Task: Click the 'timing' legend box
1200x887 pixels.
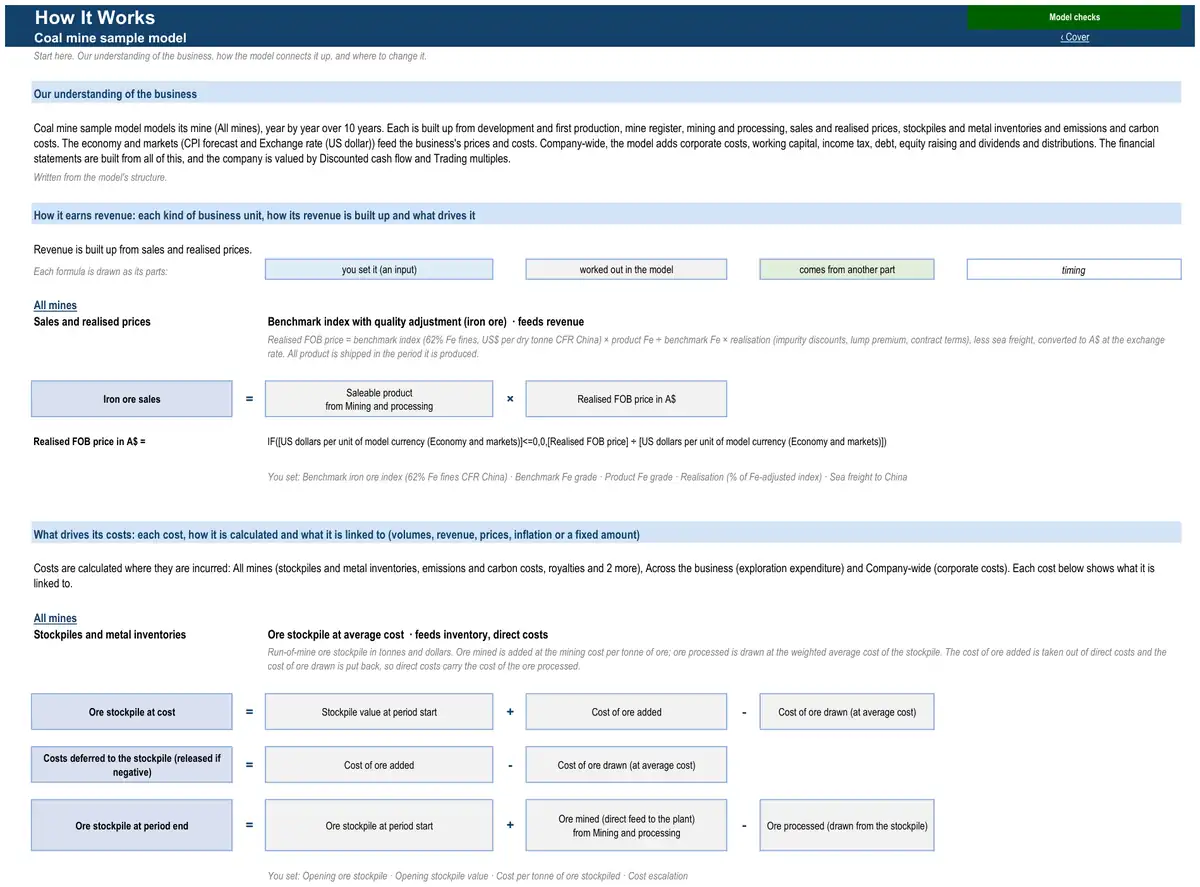Action: point(1074,270)
